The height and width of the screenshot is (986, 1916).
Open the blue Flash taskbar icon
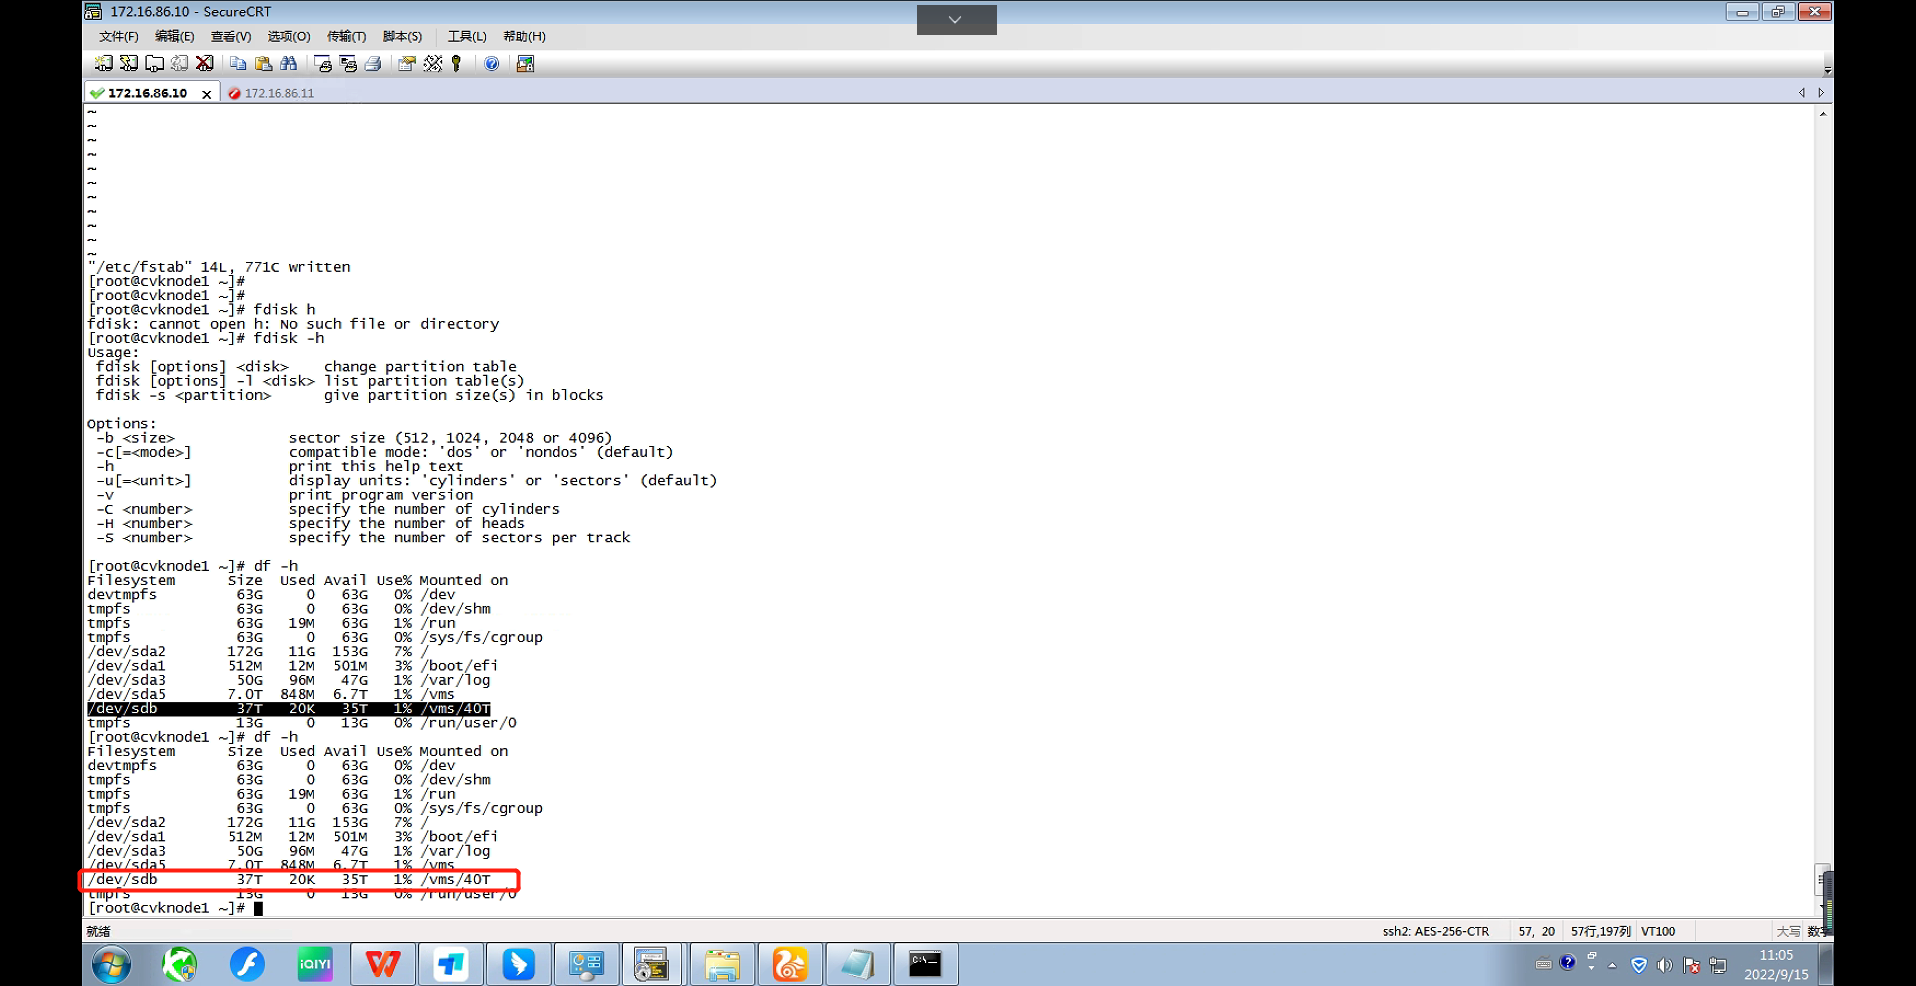(x=247, y=964)
